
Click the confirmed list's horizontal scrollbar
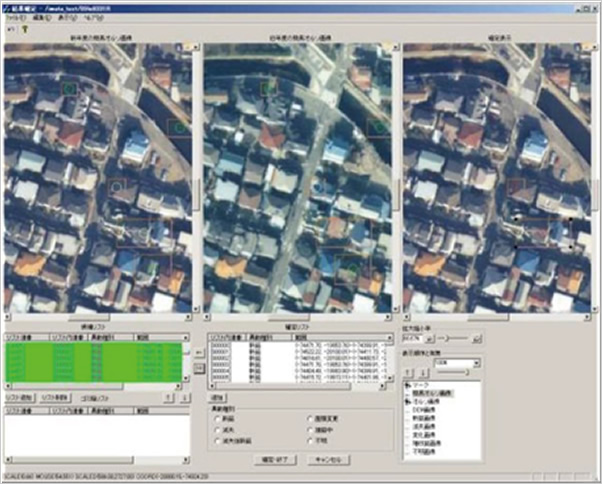click(x=297, y=386)
